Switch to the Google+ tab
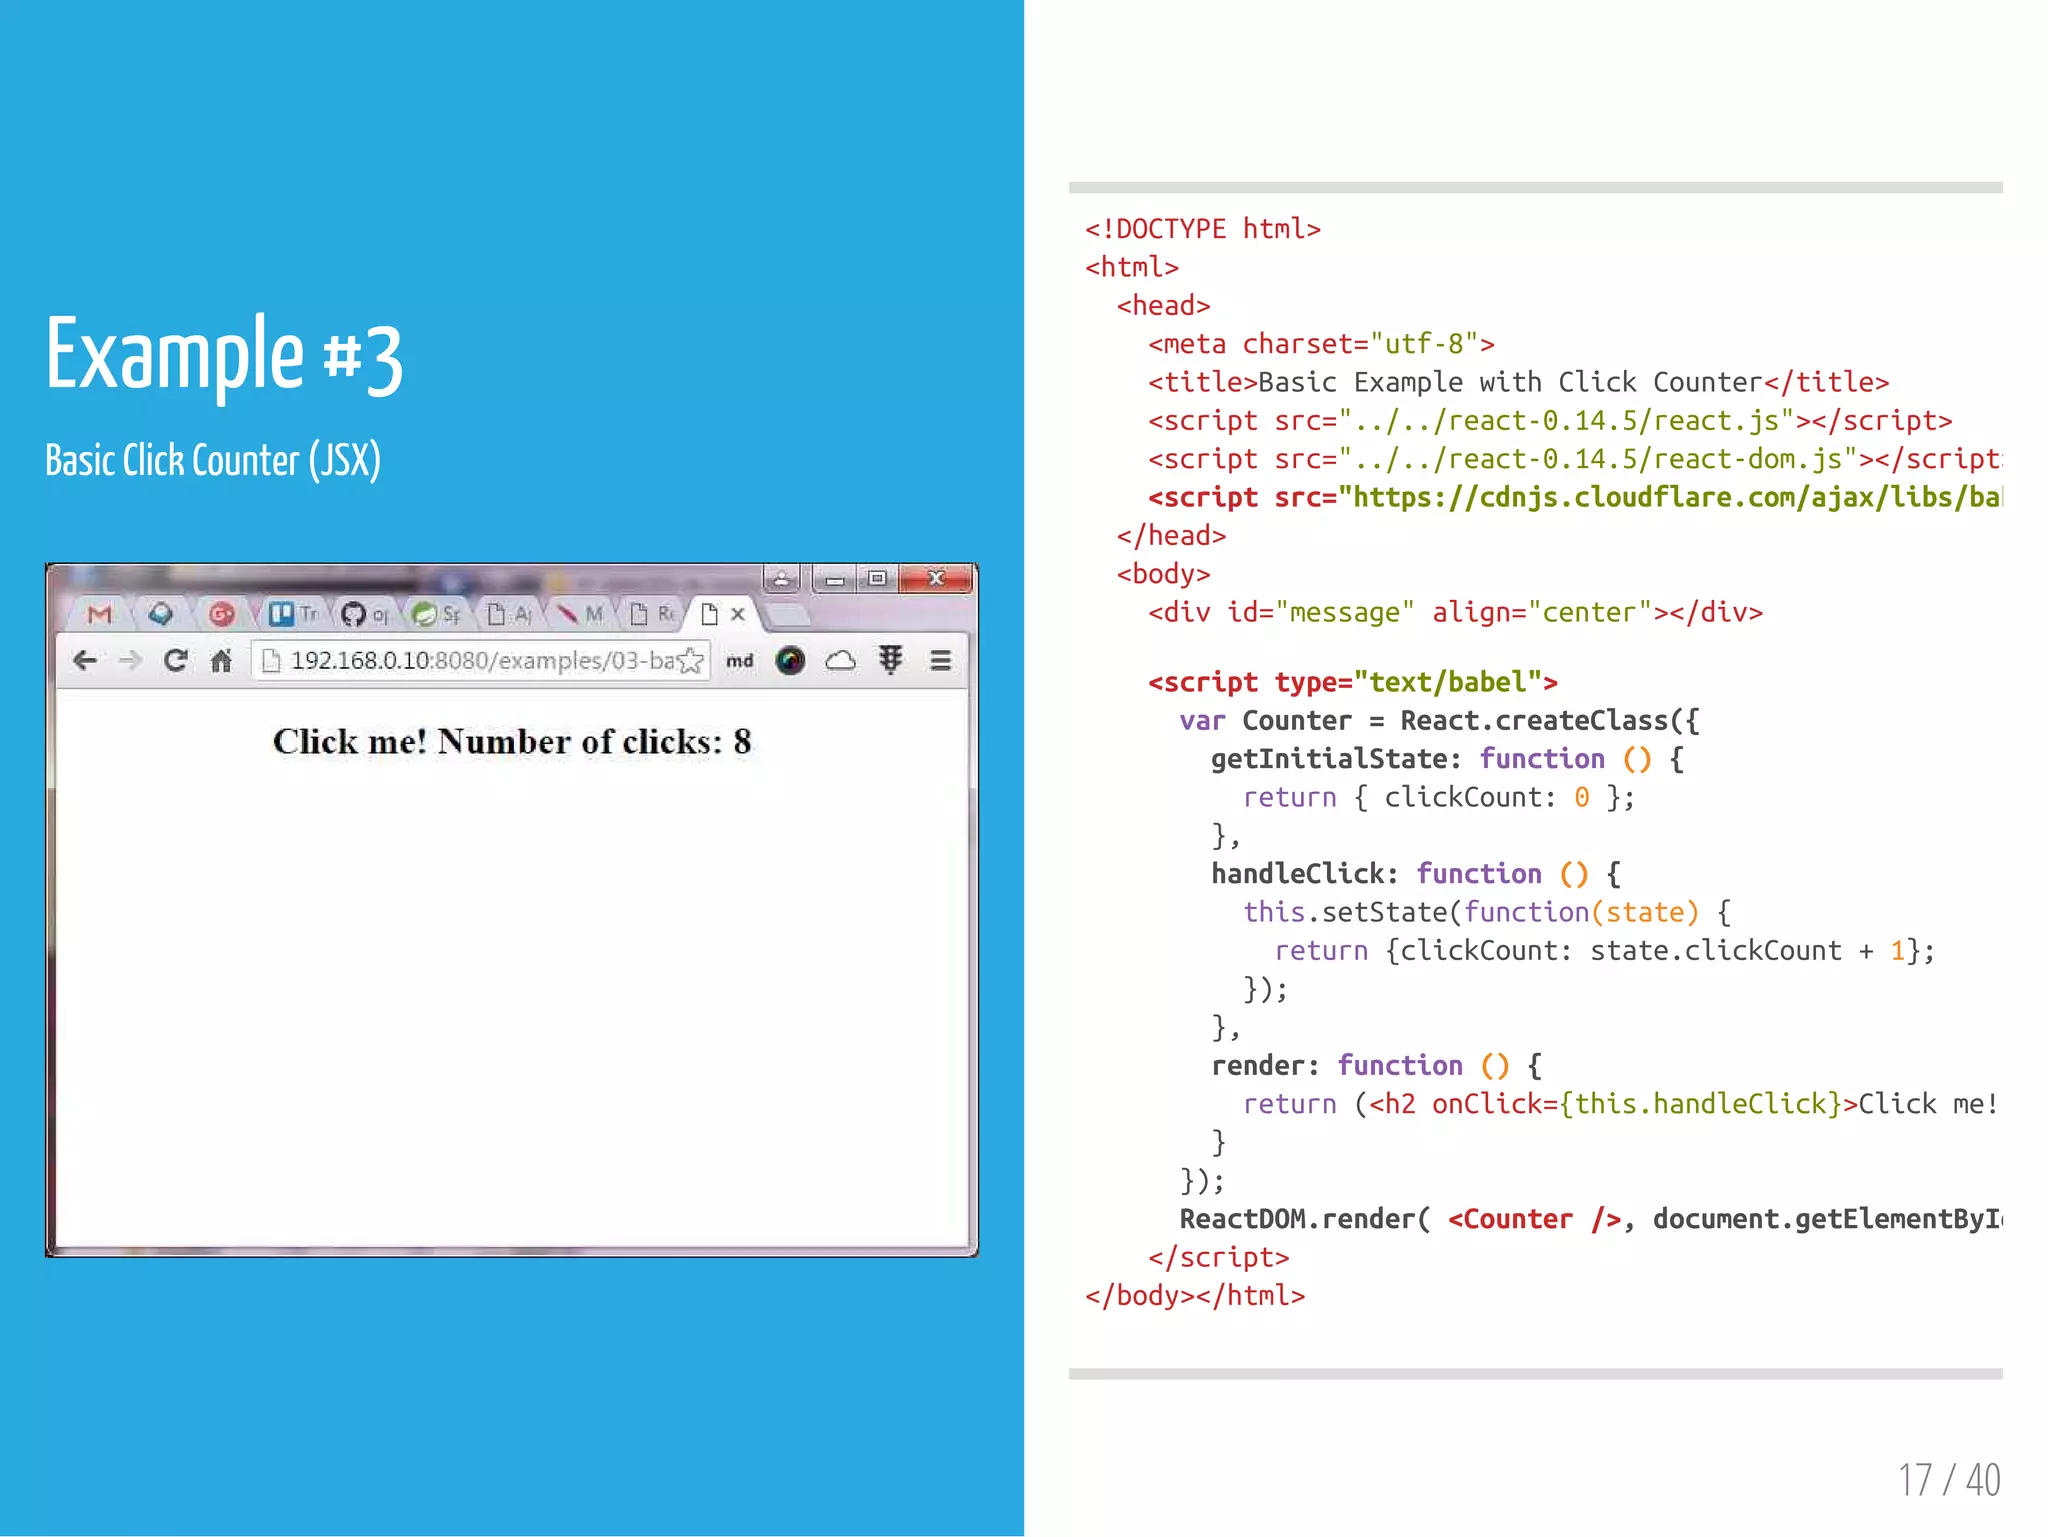The height and width of the screenshot is (1537, 2048). click(x=222, y=614)
